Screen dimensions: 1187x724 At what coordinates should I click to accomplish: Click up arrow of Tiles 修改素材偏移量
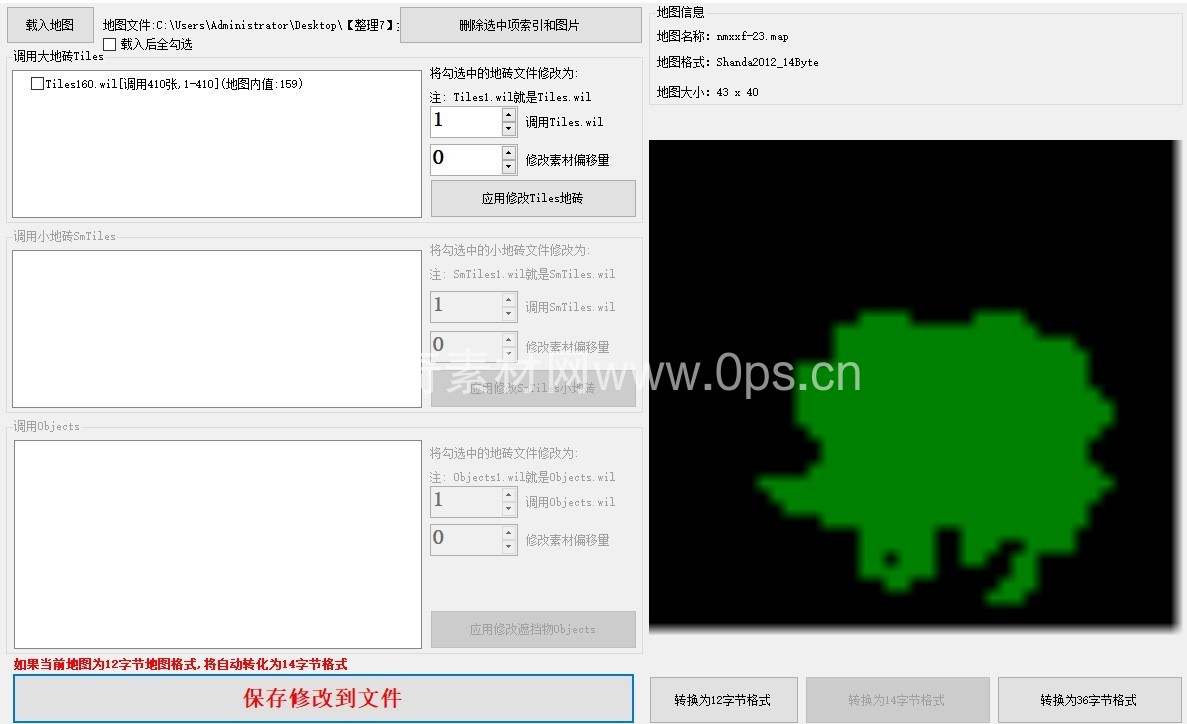click(x=508, y=153)
